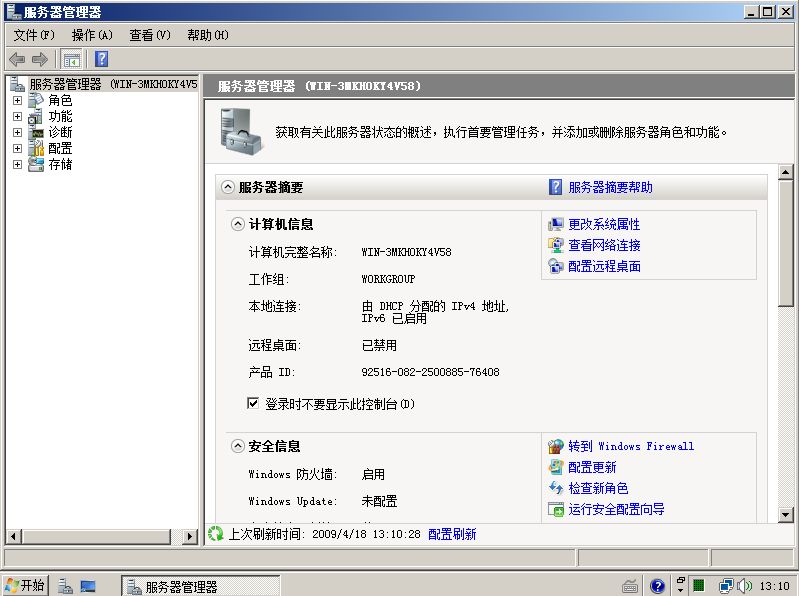Click the taskbar clock 13:10

(774, 586)
